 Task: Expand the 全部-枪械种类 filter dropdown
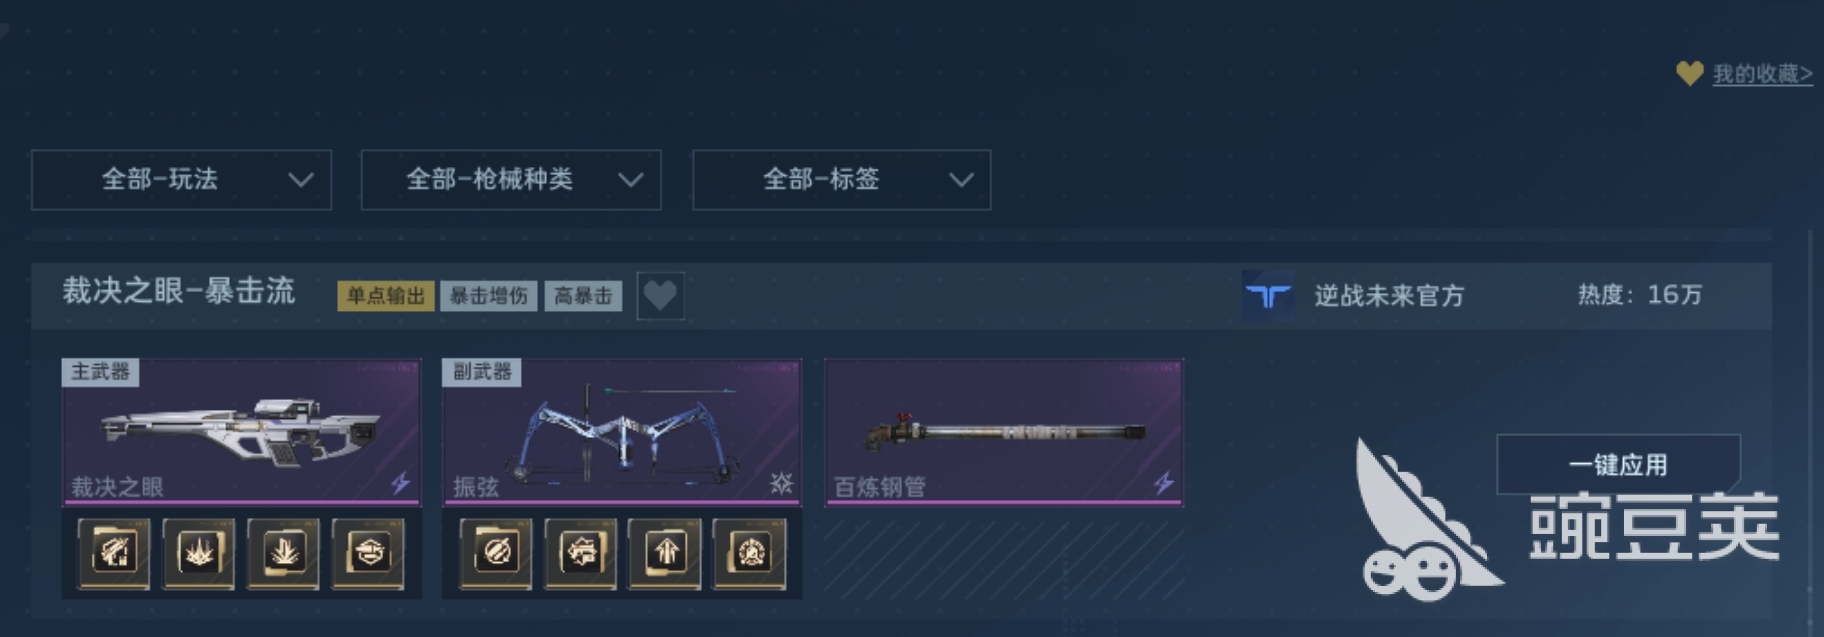click(x=511, y=180)
